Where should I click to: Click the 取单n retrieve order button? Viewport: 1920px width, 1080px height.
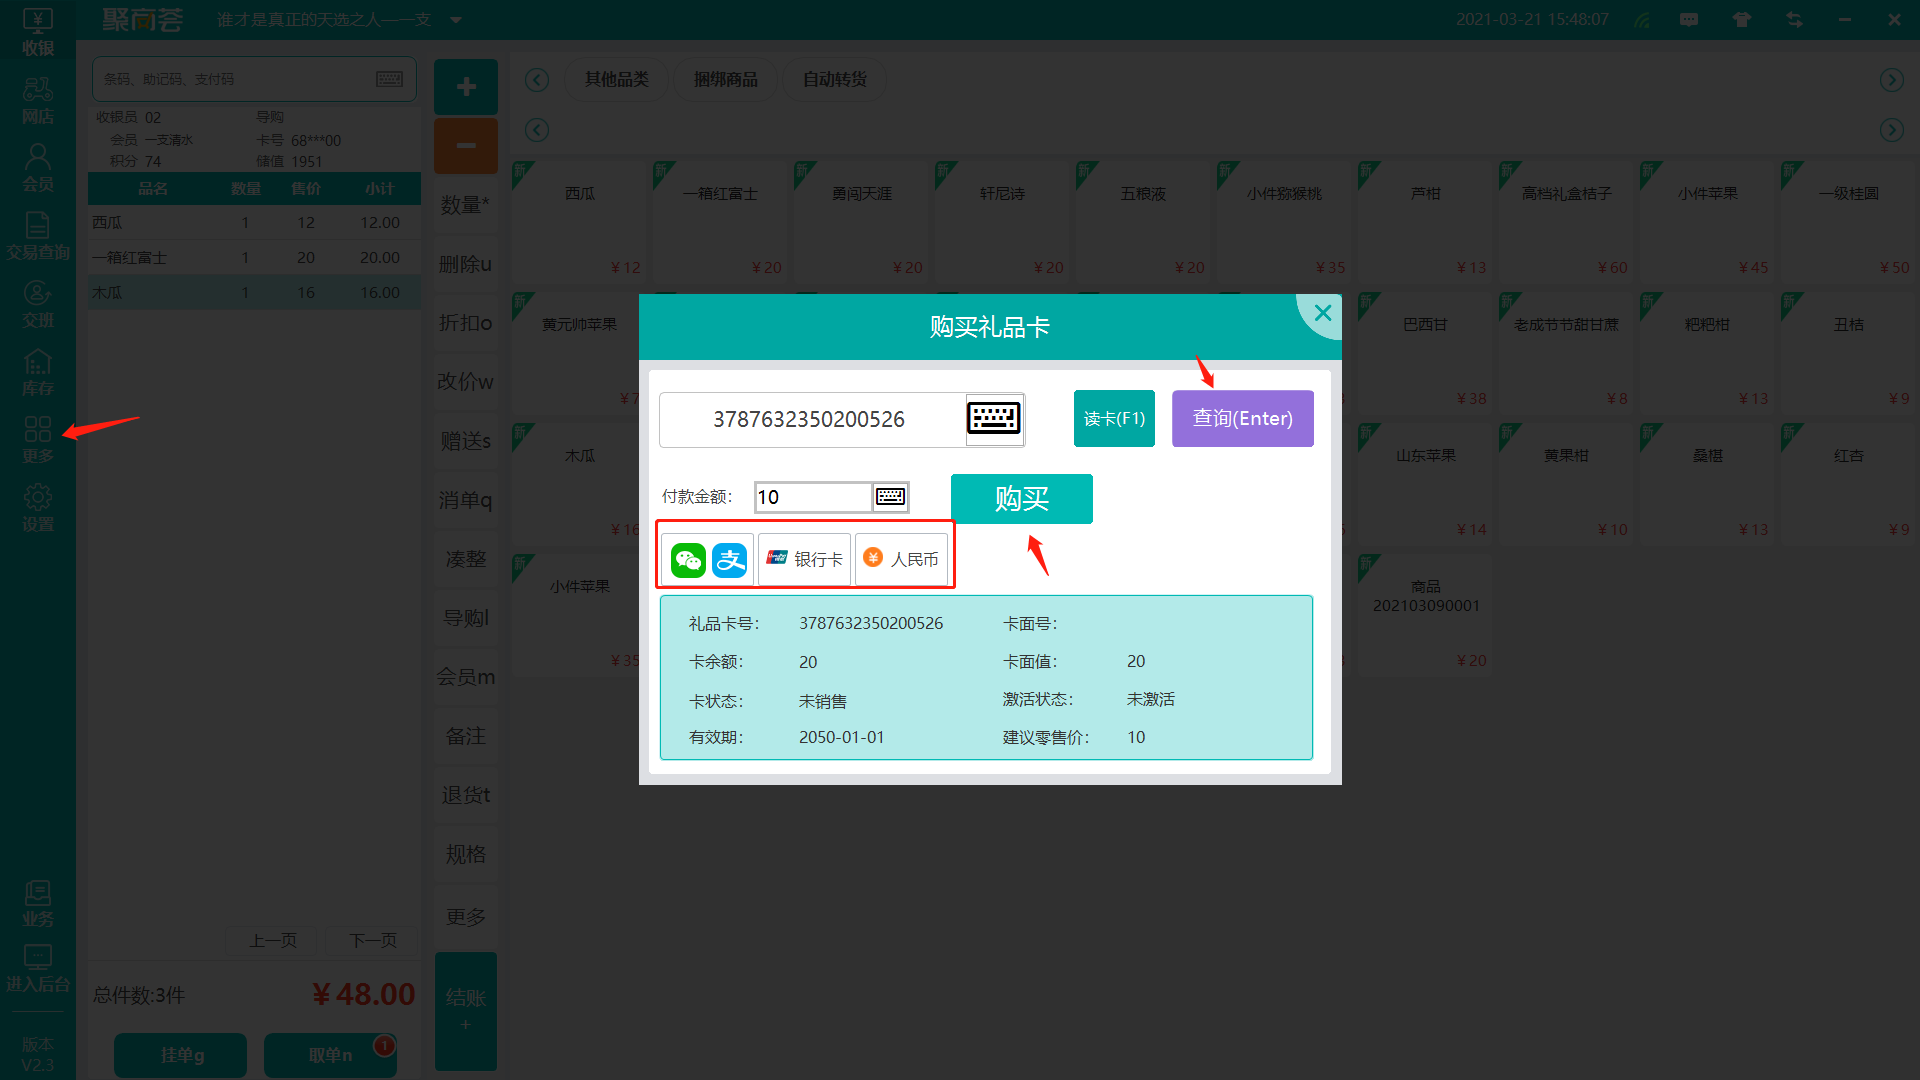click(x=330, y=1055)
